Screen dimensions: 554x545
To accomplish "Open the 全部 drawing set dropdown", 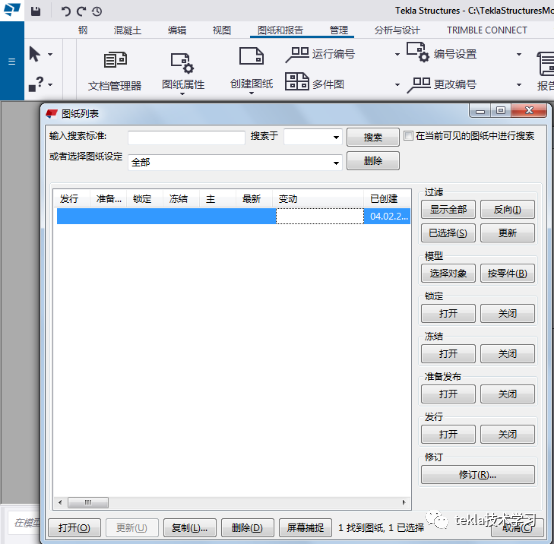I will pos(235,162).
